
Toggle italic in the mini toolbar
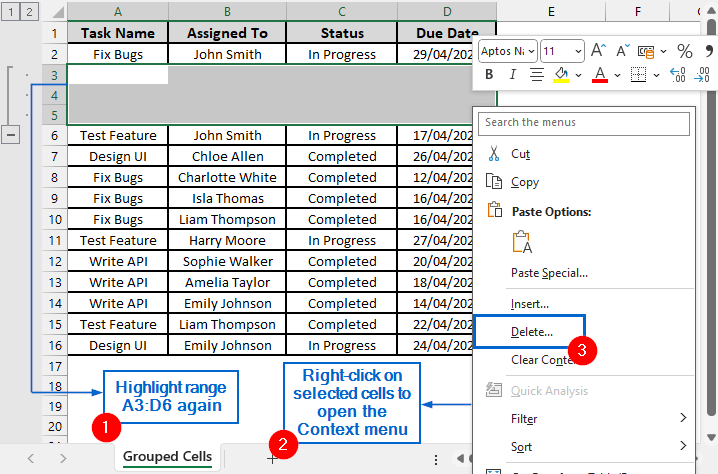point(512,74)
